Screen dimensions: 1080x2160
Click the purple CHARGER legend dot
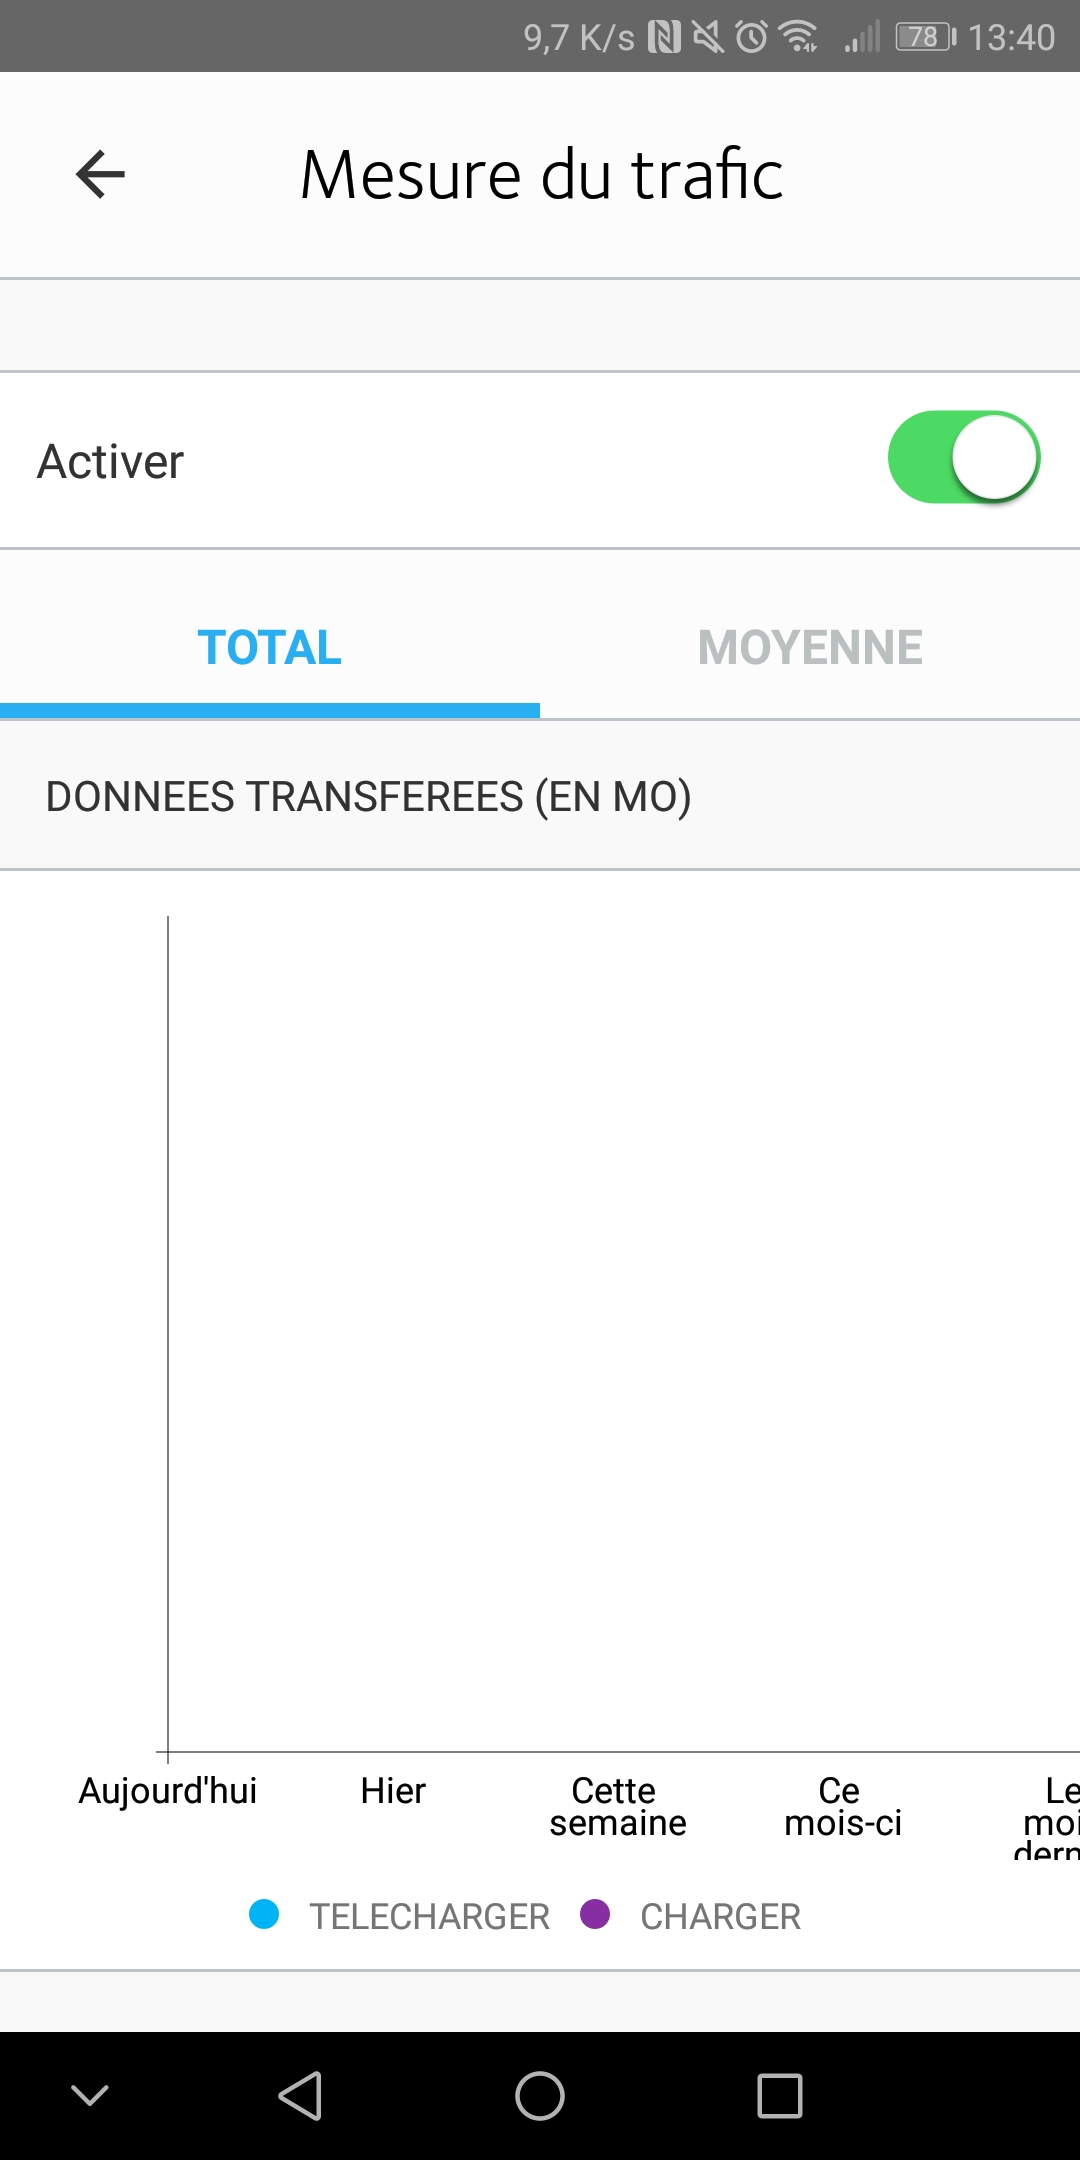tap(595, 1914)
